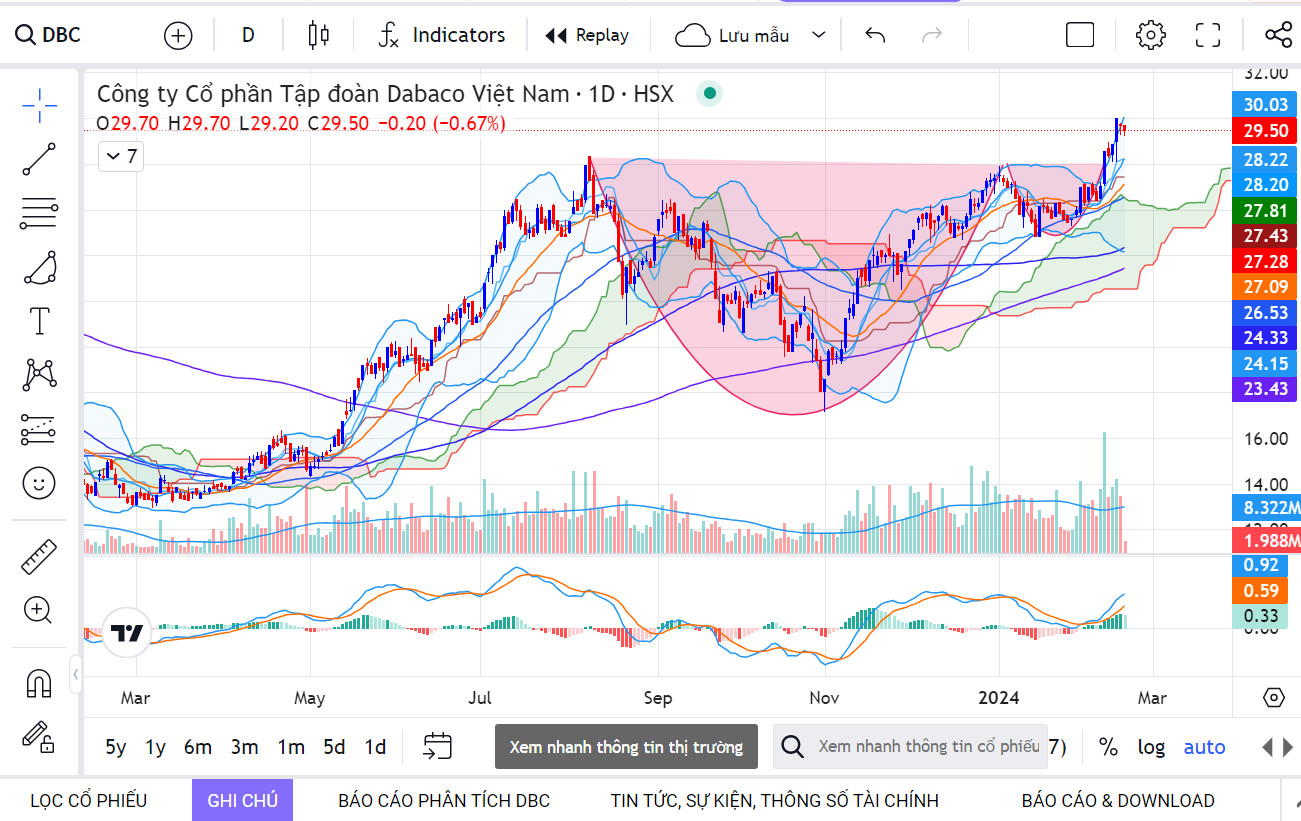Open the Indicators dialog

coord(442,35)
